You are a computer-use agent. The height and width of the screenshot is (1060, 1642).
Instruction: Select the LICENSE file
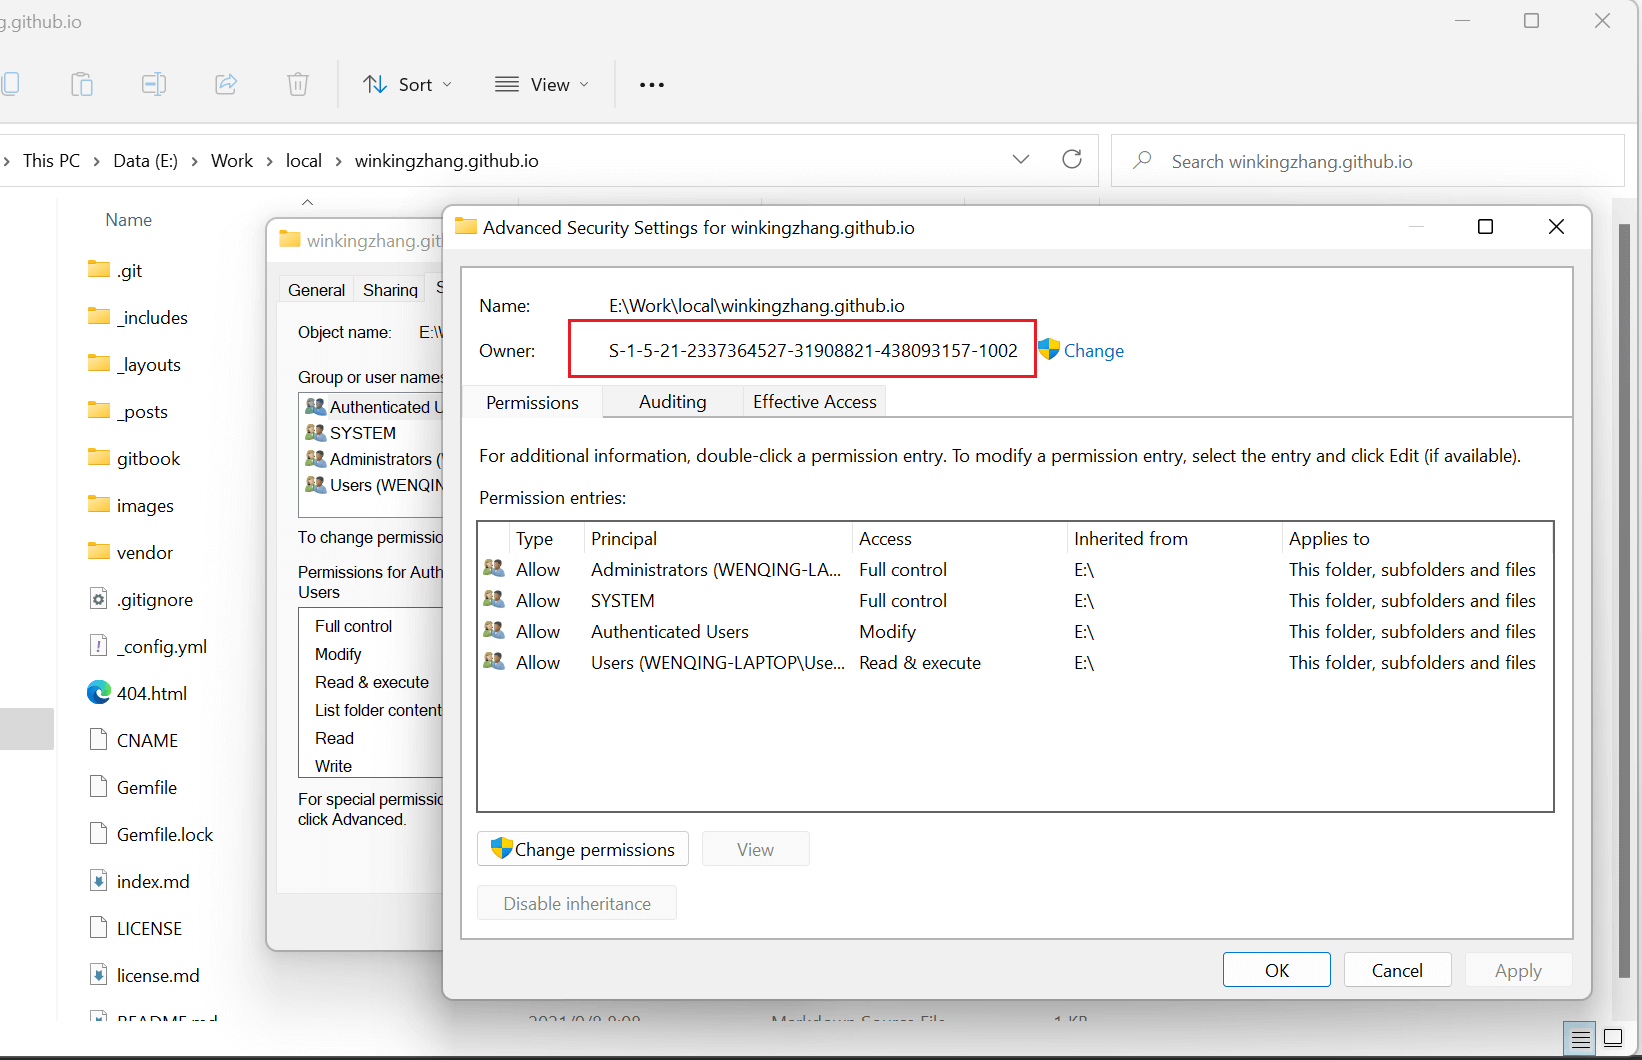coord(137,928)
